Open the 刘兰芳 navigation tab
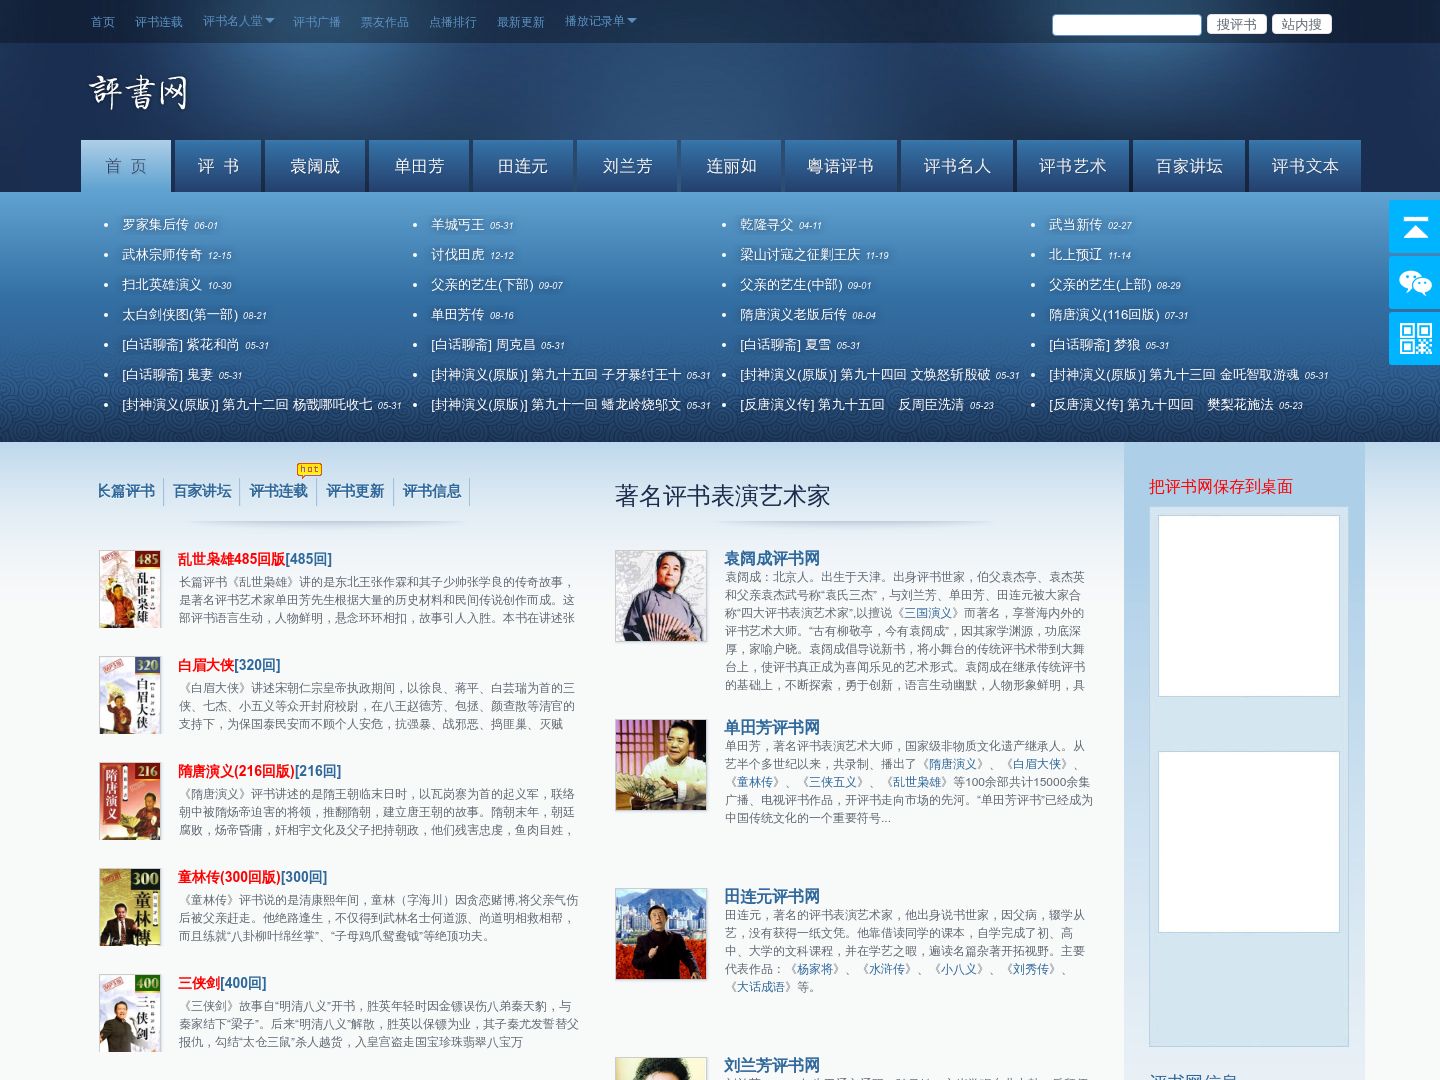This screenshot has height=1080, width=1440. 627,166
